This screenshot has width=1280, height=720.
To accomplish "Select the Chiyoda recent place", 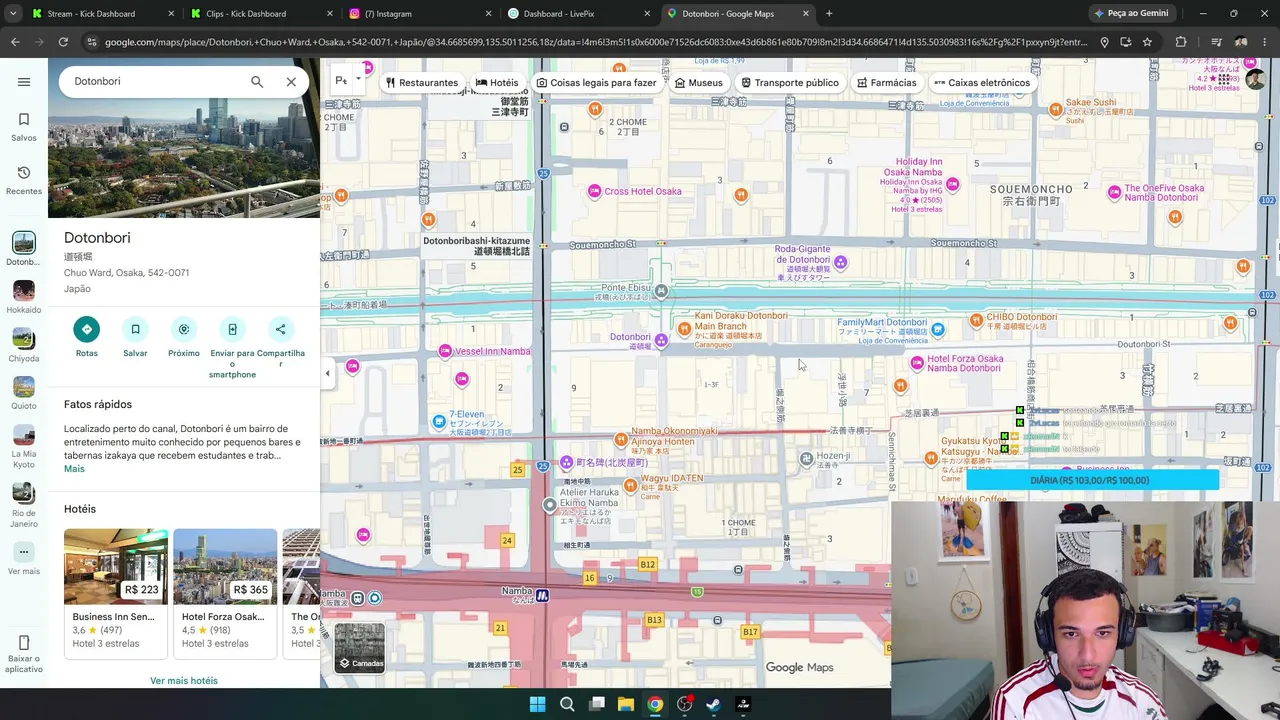I will [x=24, y=345].
